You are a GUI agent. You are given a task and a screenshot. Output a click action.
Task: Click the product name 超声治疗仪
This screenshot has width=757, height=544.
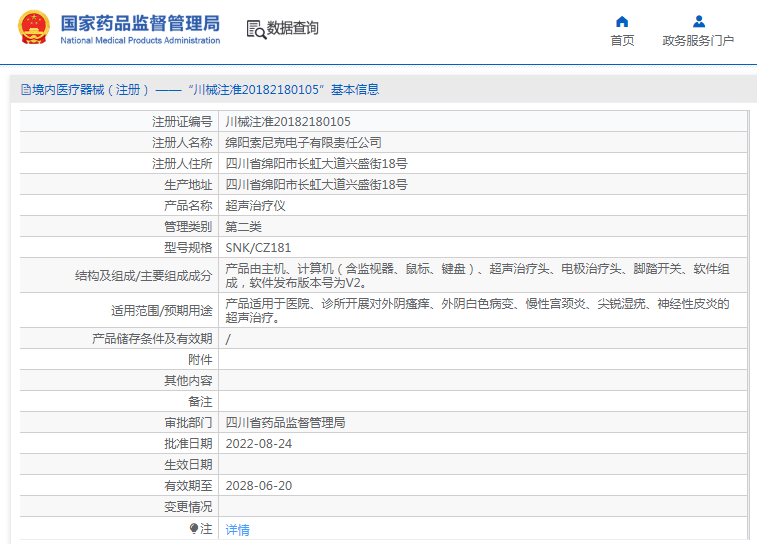click(x=255, y=205)
